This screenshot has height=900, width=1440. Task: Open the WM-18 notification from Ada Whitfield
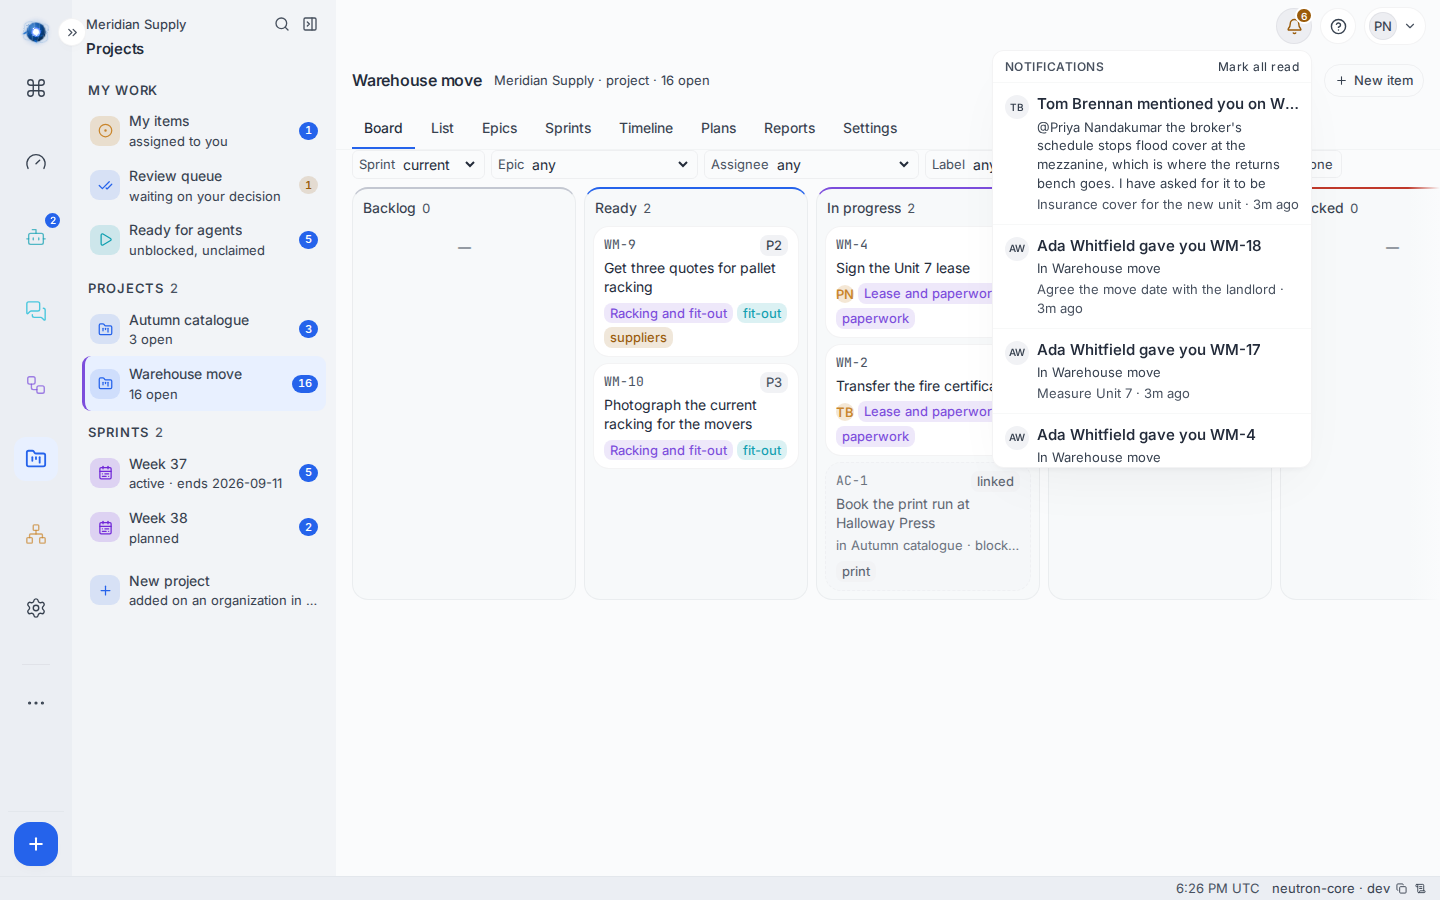(1152, 276)
